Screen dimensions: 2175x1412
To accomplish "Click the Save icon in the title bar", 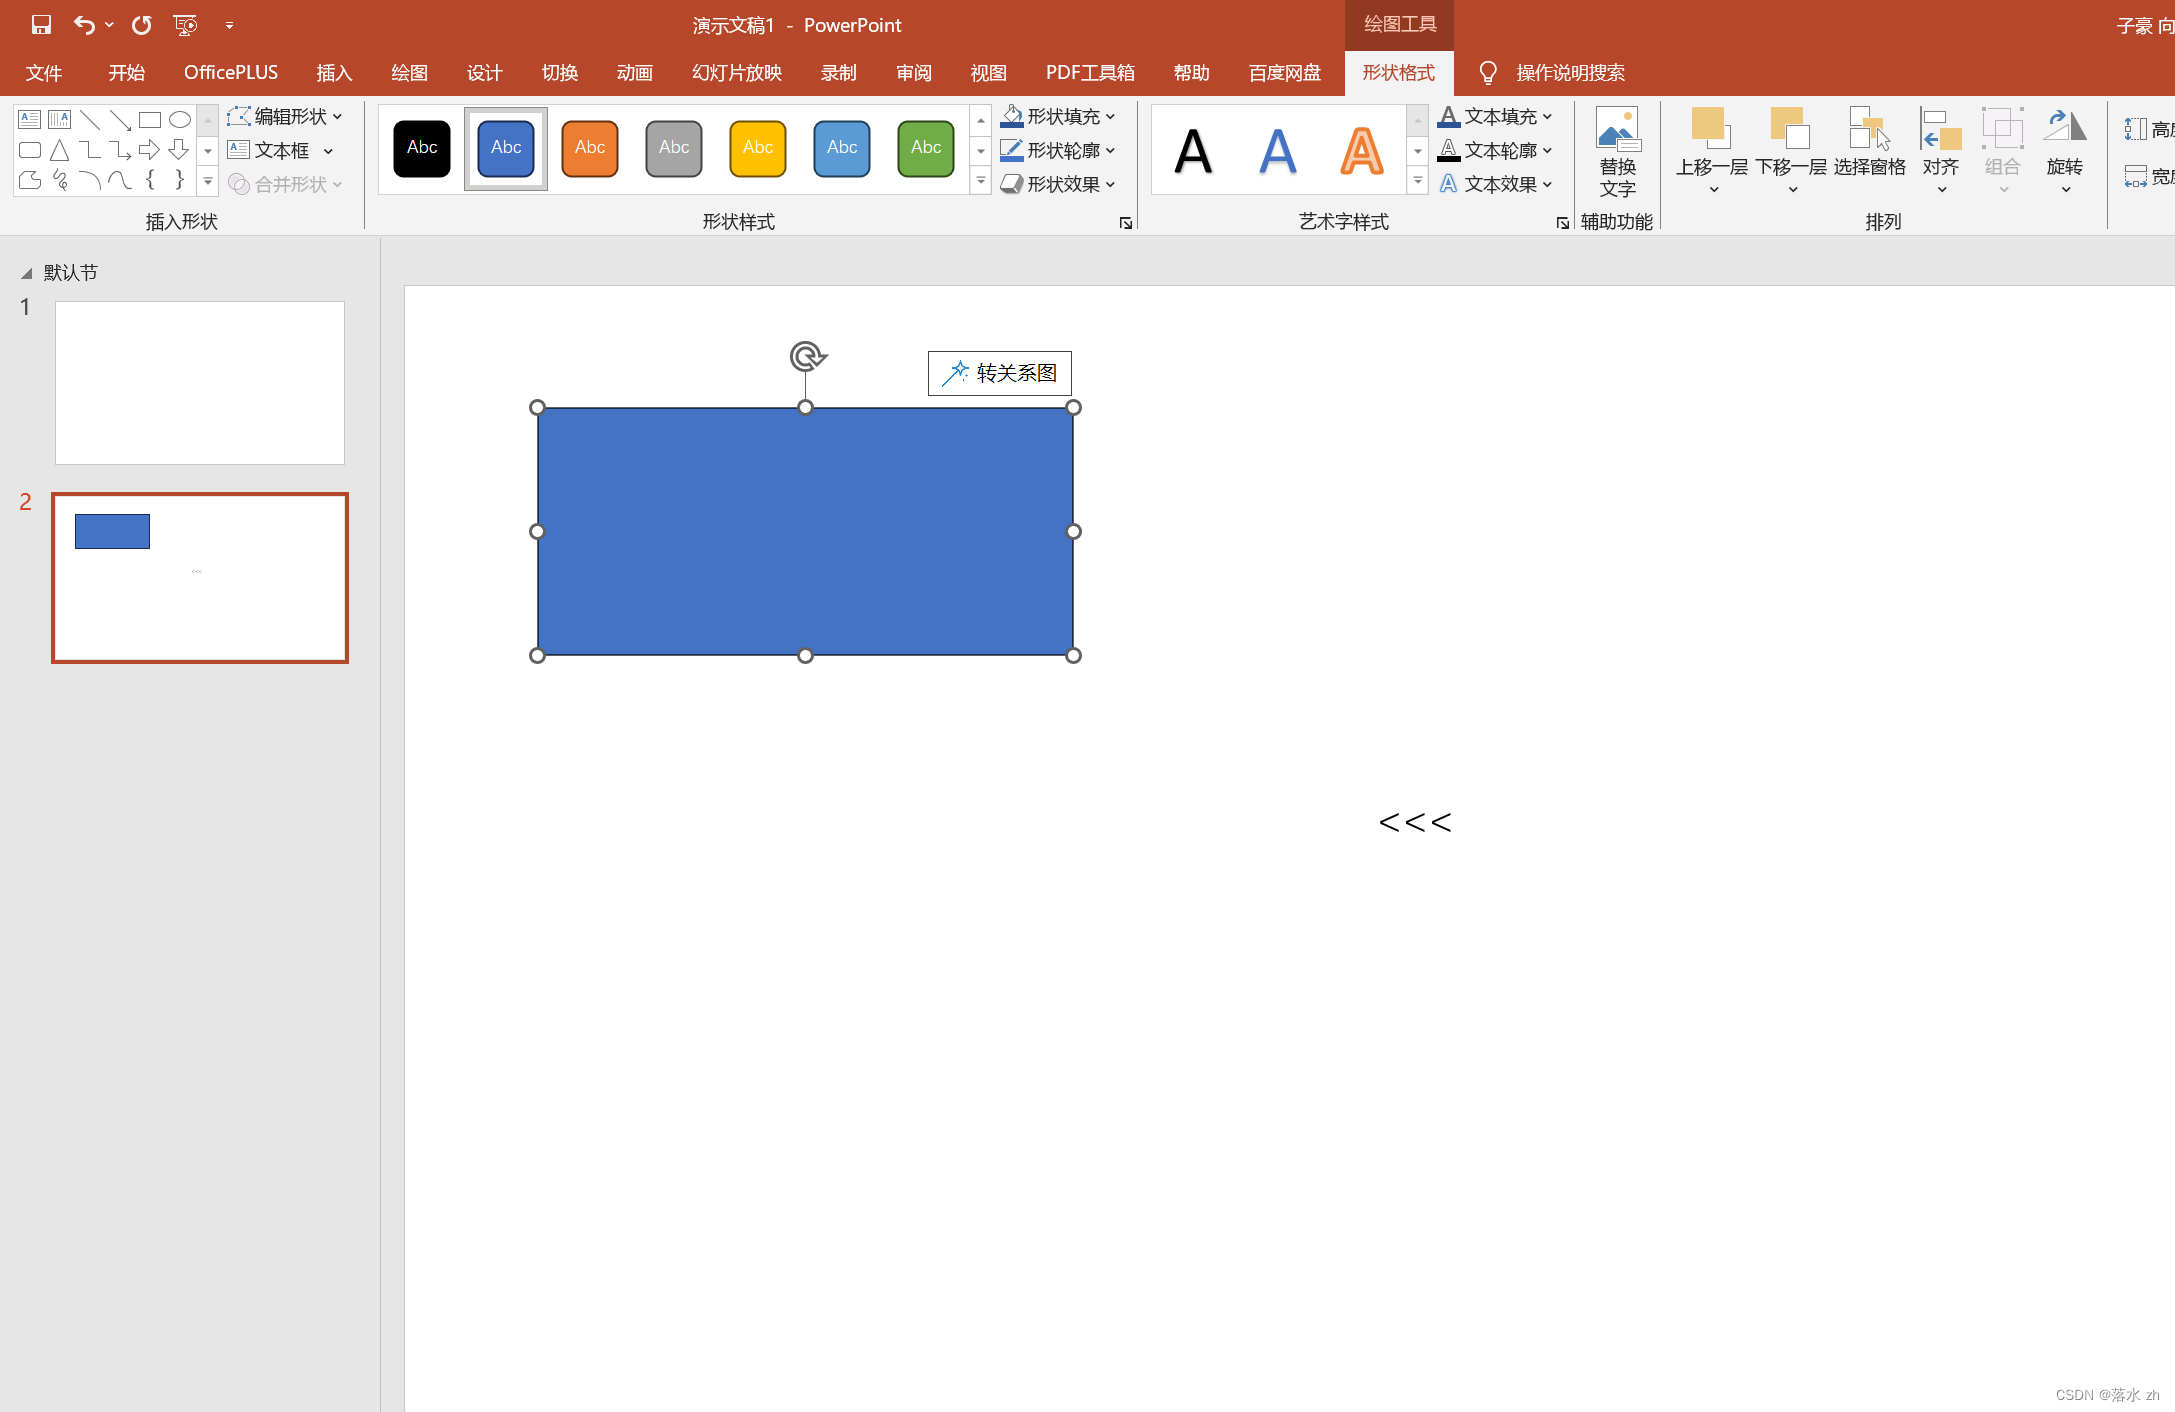I will (x=41, y=25).
